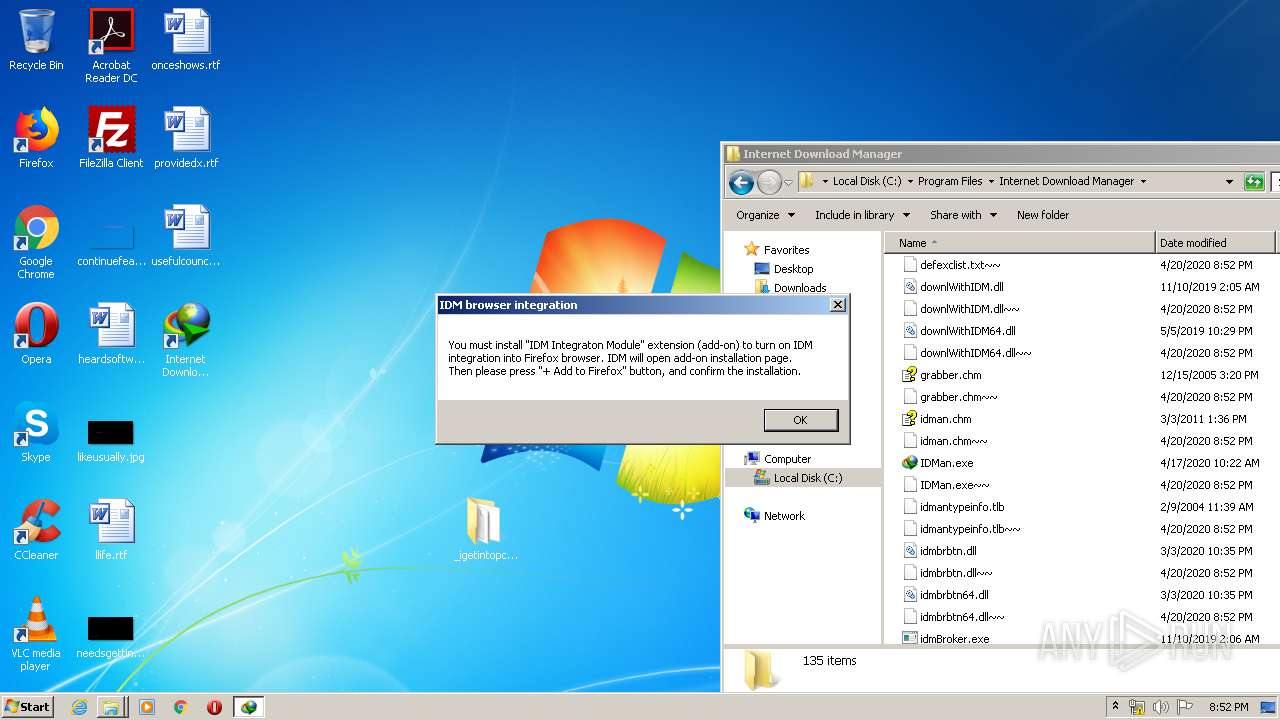Launch Internet Download Manager desktop shortcut
1280x720 pixels.
coord(186,340)
